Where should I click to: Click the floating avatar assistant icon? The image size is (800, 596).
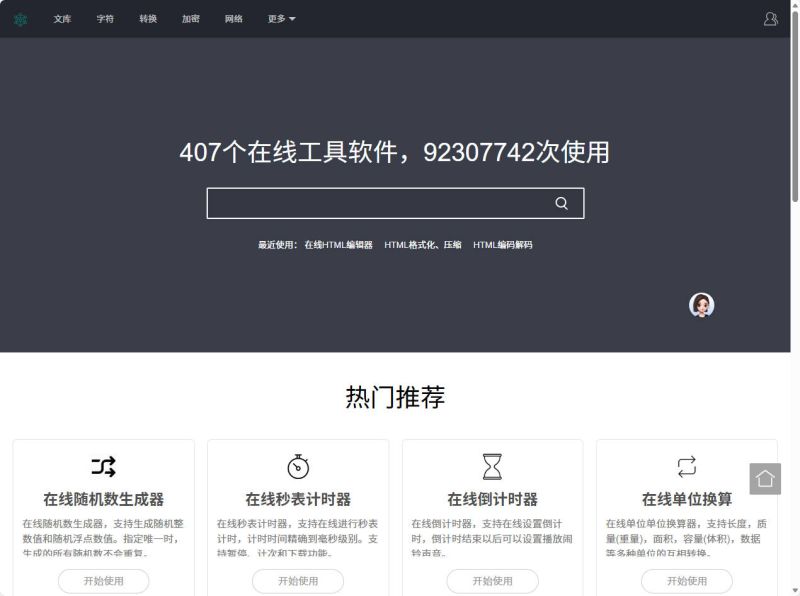703,304
